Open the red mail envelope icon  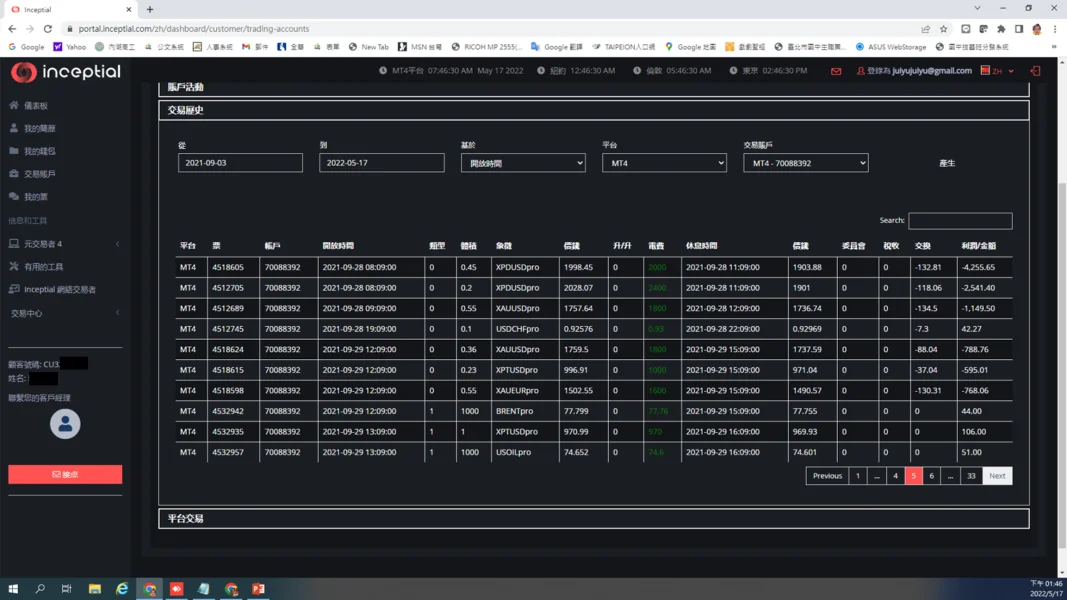tap(836, 71)
